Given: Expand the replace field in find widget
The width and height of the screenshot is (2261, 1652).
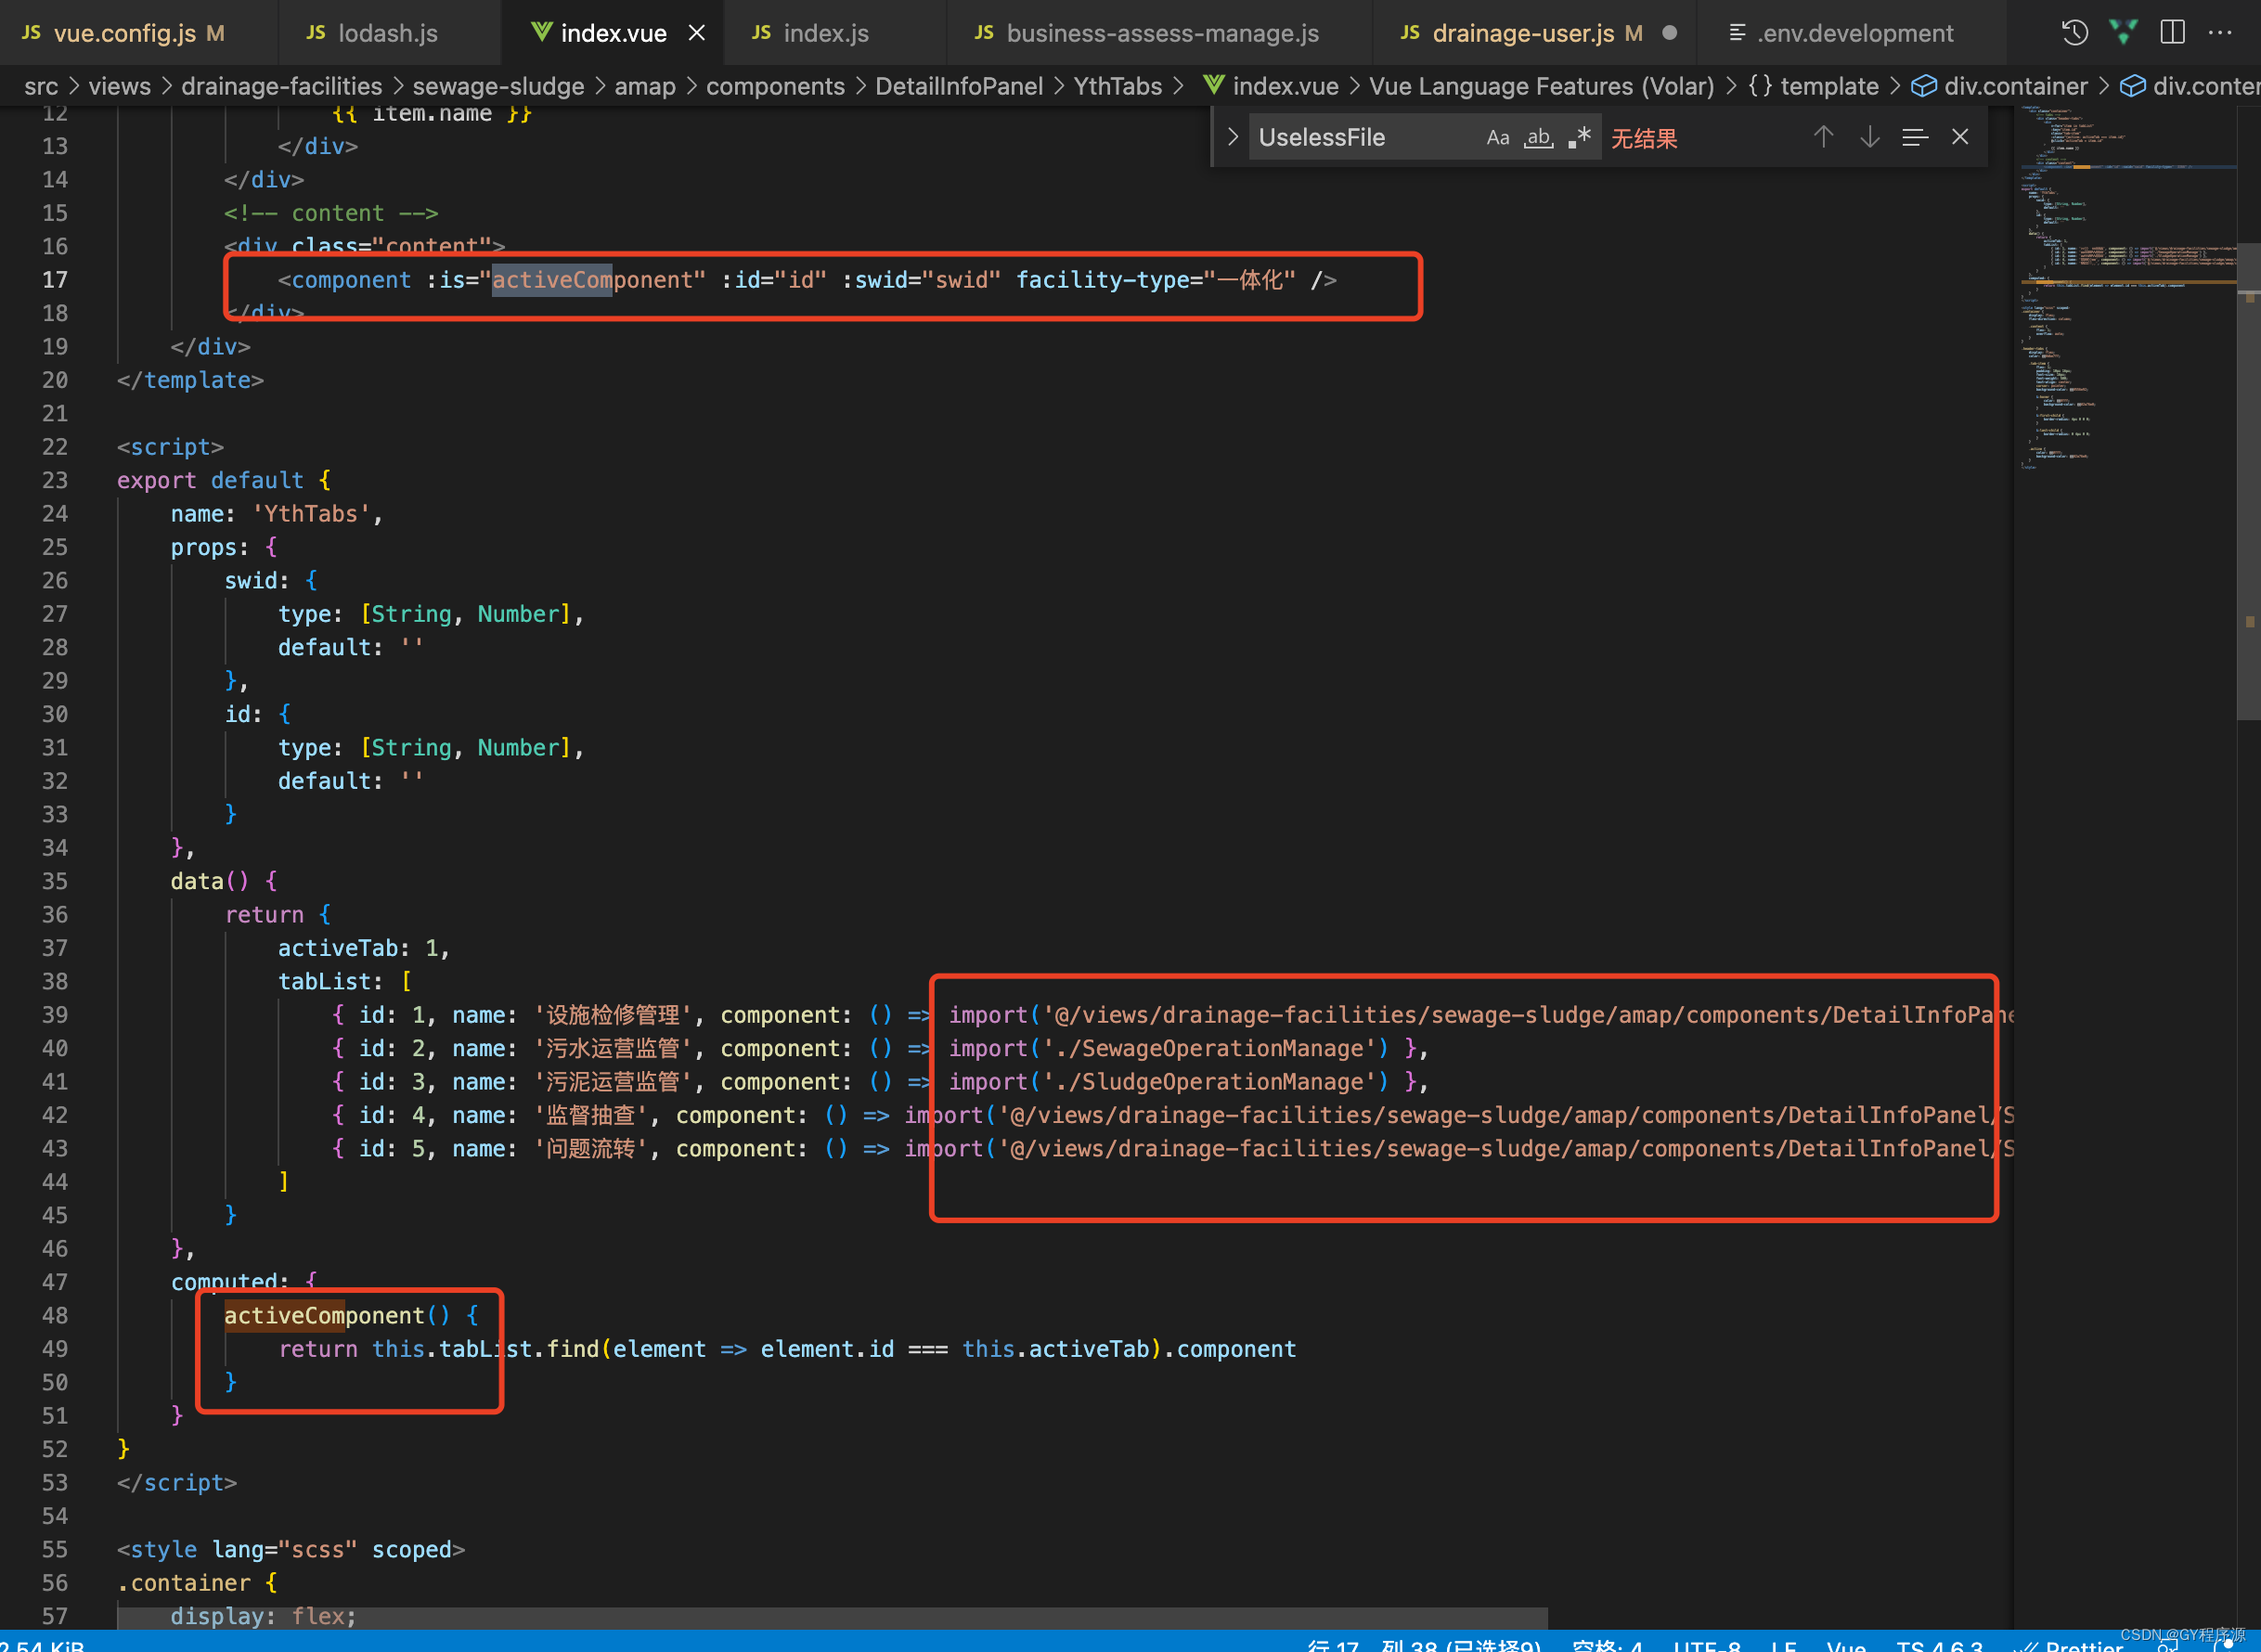Looking at the screenshot, I should tap(1232, 137).
